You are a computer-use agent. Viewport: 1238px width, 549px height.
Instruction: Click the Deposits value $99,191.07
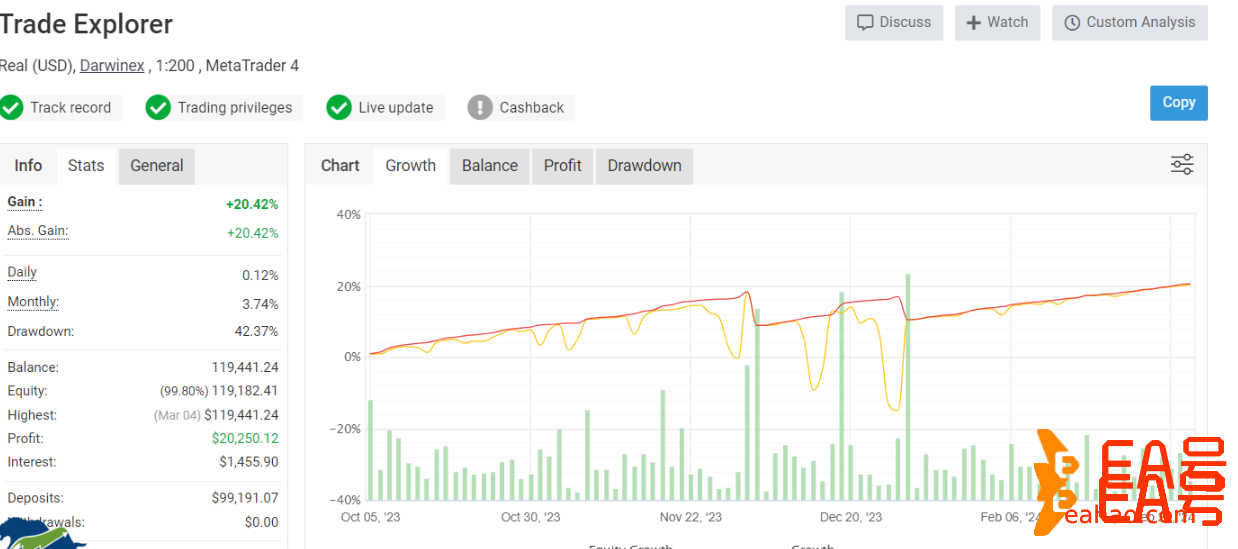245,497
